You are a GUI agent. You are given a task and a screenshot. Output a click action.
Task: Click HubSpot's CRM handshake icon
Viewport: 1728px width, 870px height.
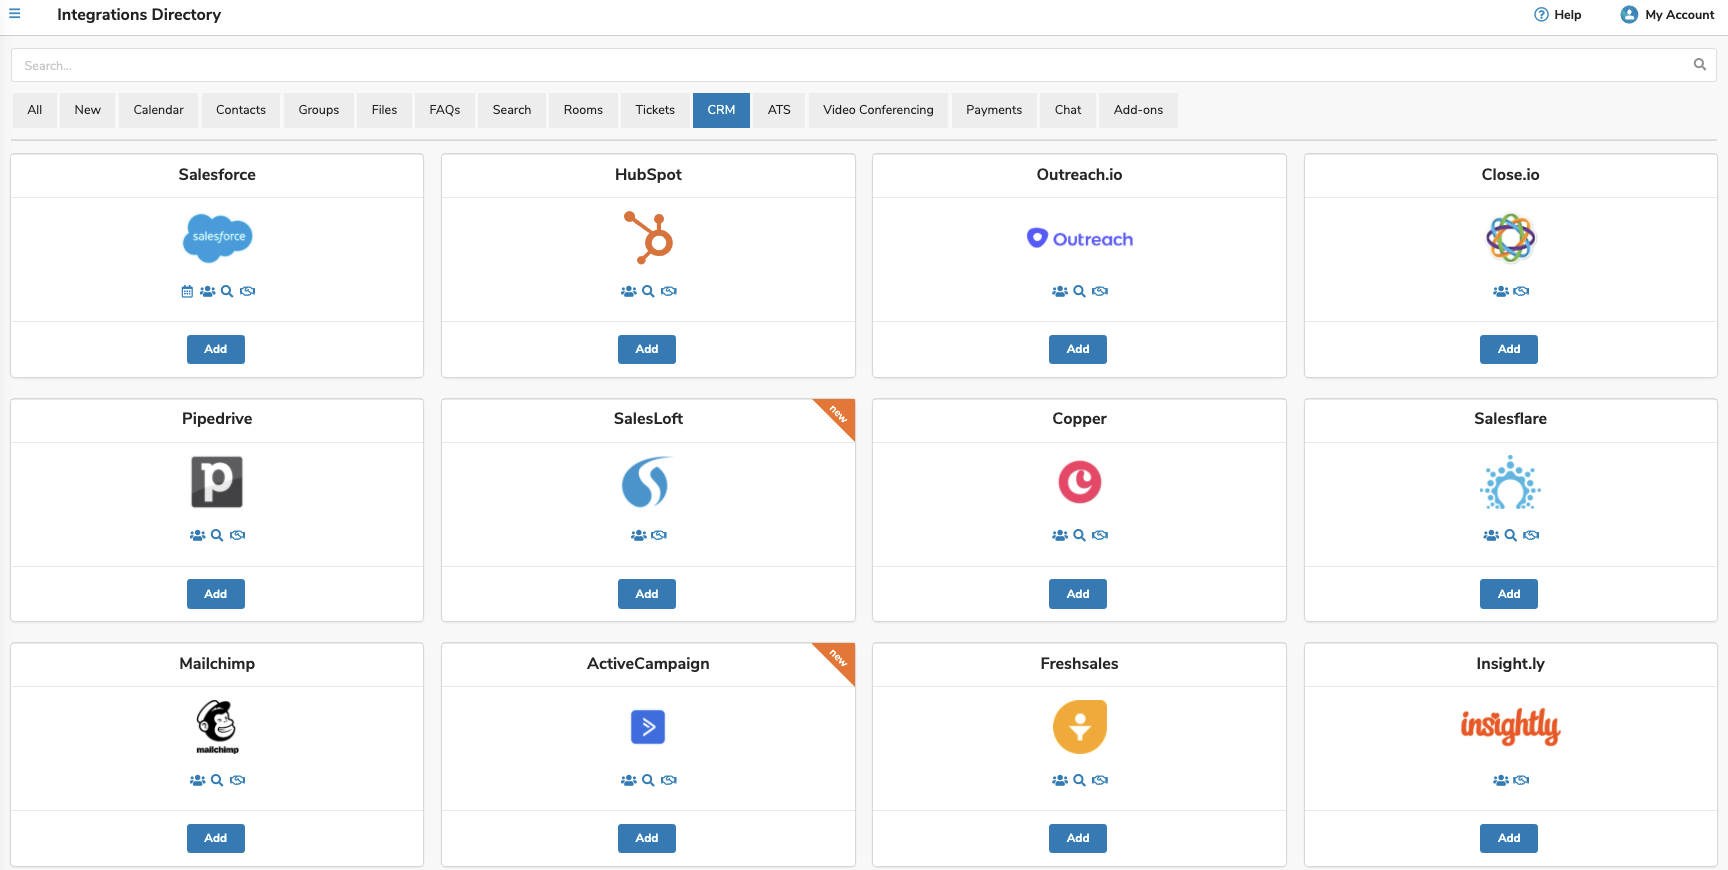669,291
